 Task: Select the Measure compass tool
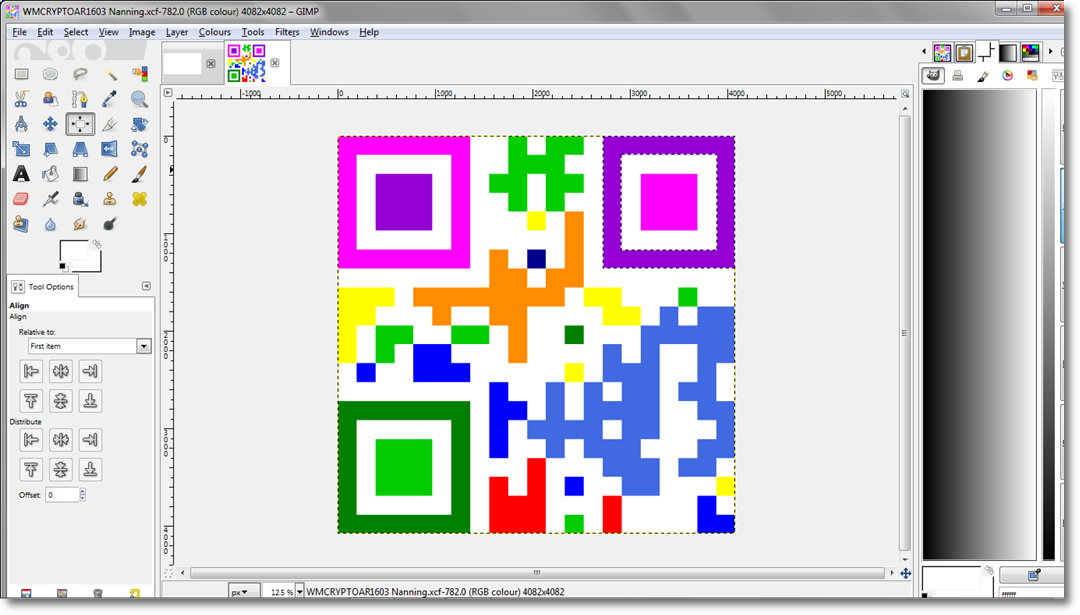point(21,124)
